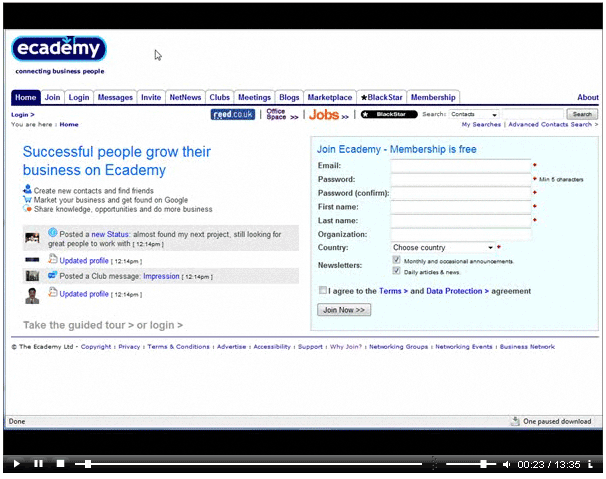Select the Home tab
Image resolution: width=606 pixels, height=479 pixels.
(x=26, y=97)
